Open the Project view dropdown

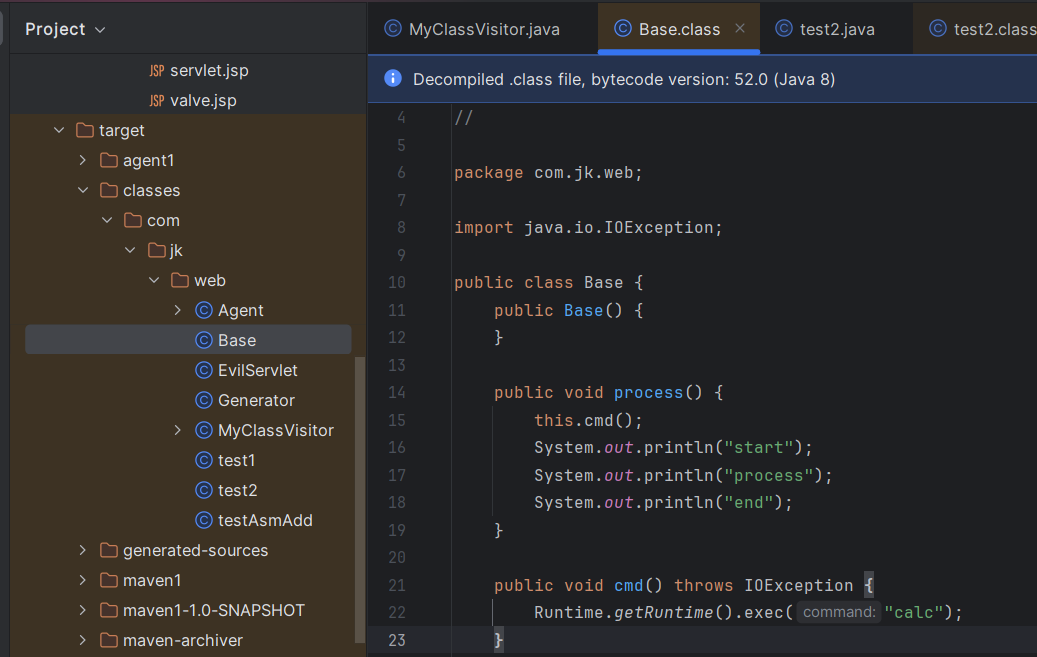65,29
